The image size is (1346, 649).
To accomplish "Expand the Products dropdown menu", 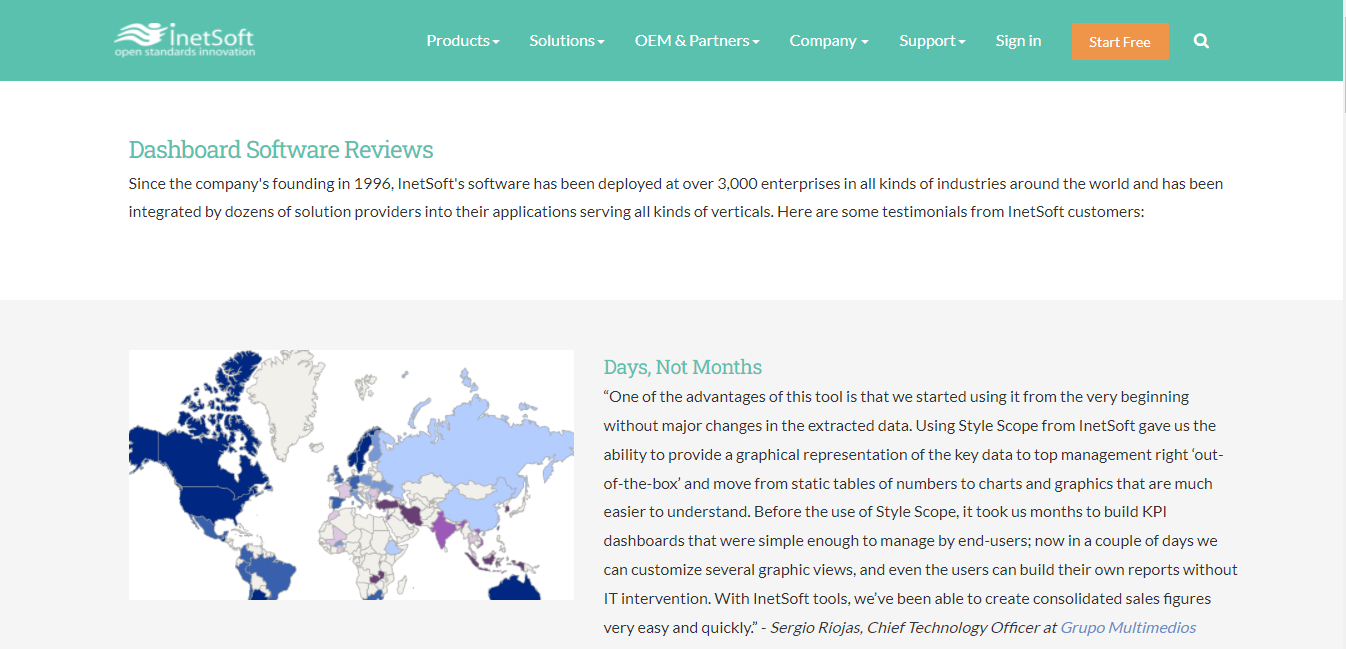I will pyautogui.click(x=463, y=41).
